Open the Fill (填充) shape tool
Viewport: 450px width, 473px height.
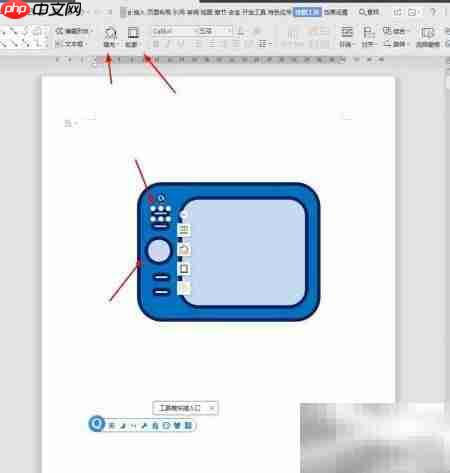tap(110, 37)
